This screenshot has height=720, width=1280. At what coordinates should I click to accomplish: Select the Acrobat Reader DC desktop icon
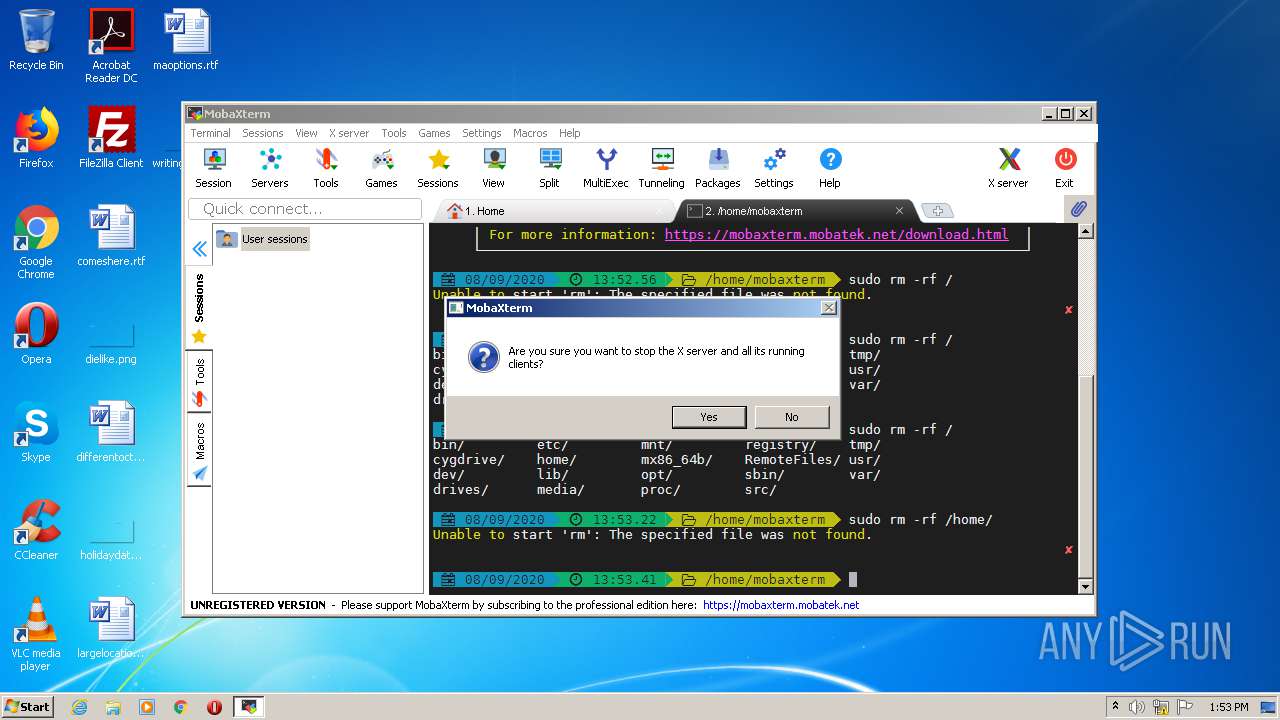(111, 46)
